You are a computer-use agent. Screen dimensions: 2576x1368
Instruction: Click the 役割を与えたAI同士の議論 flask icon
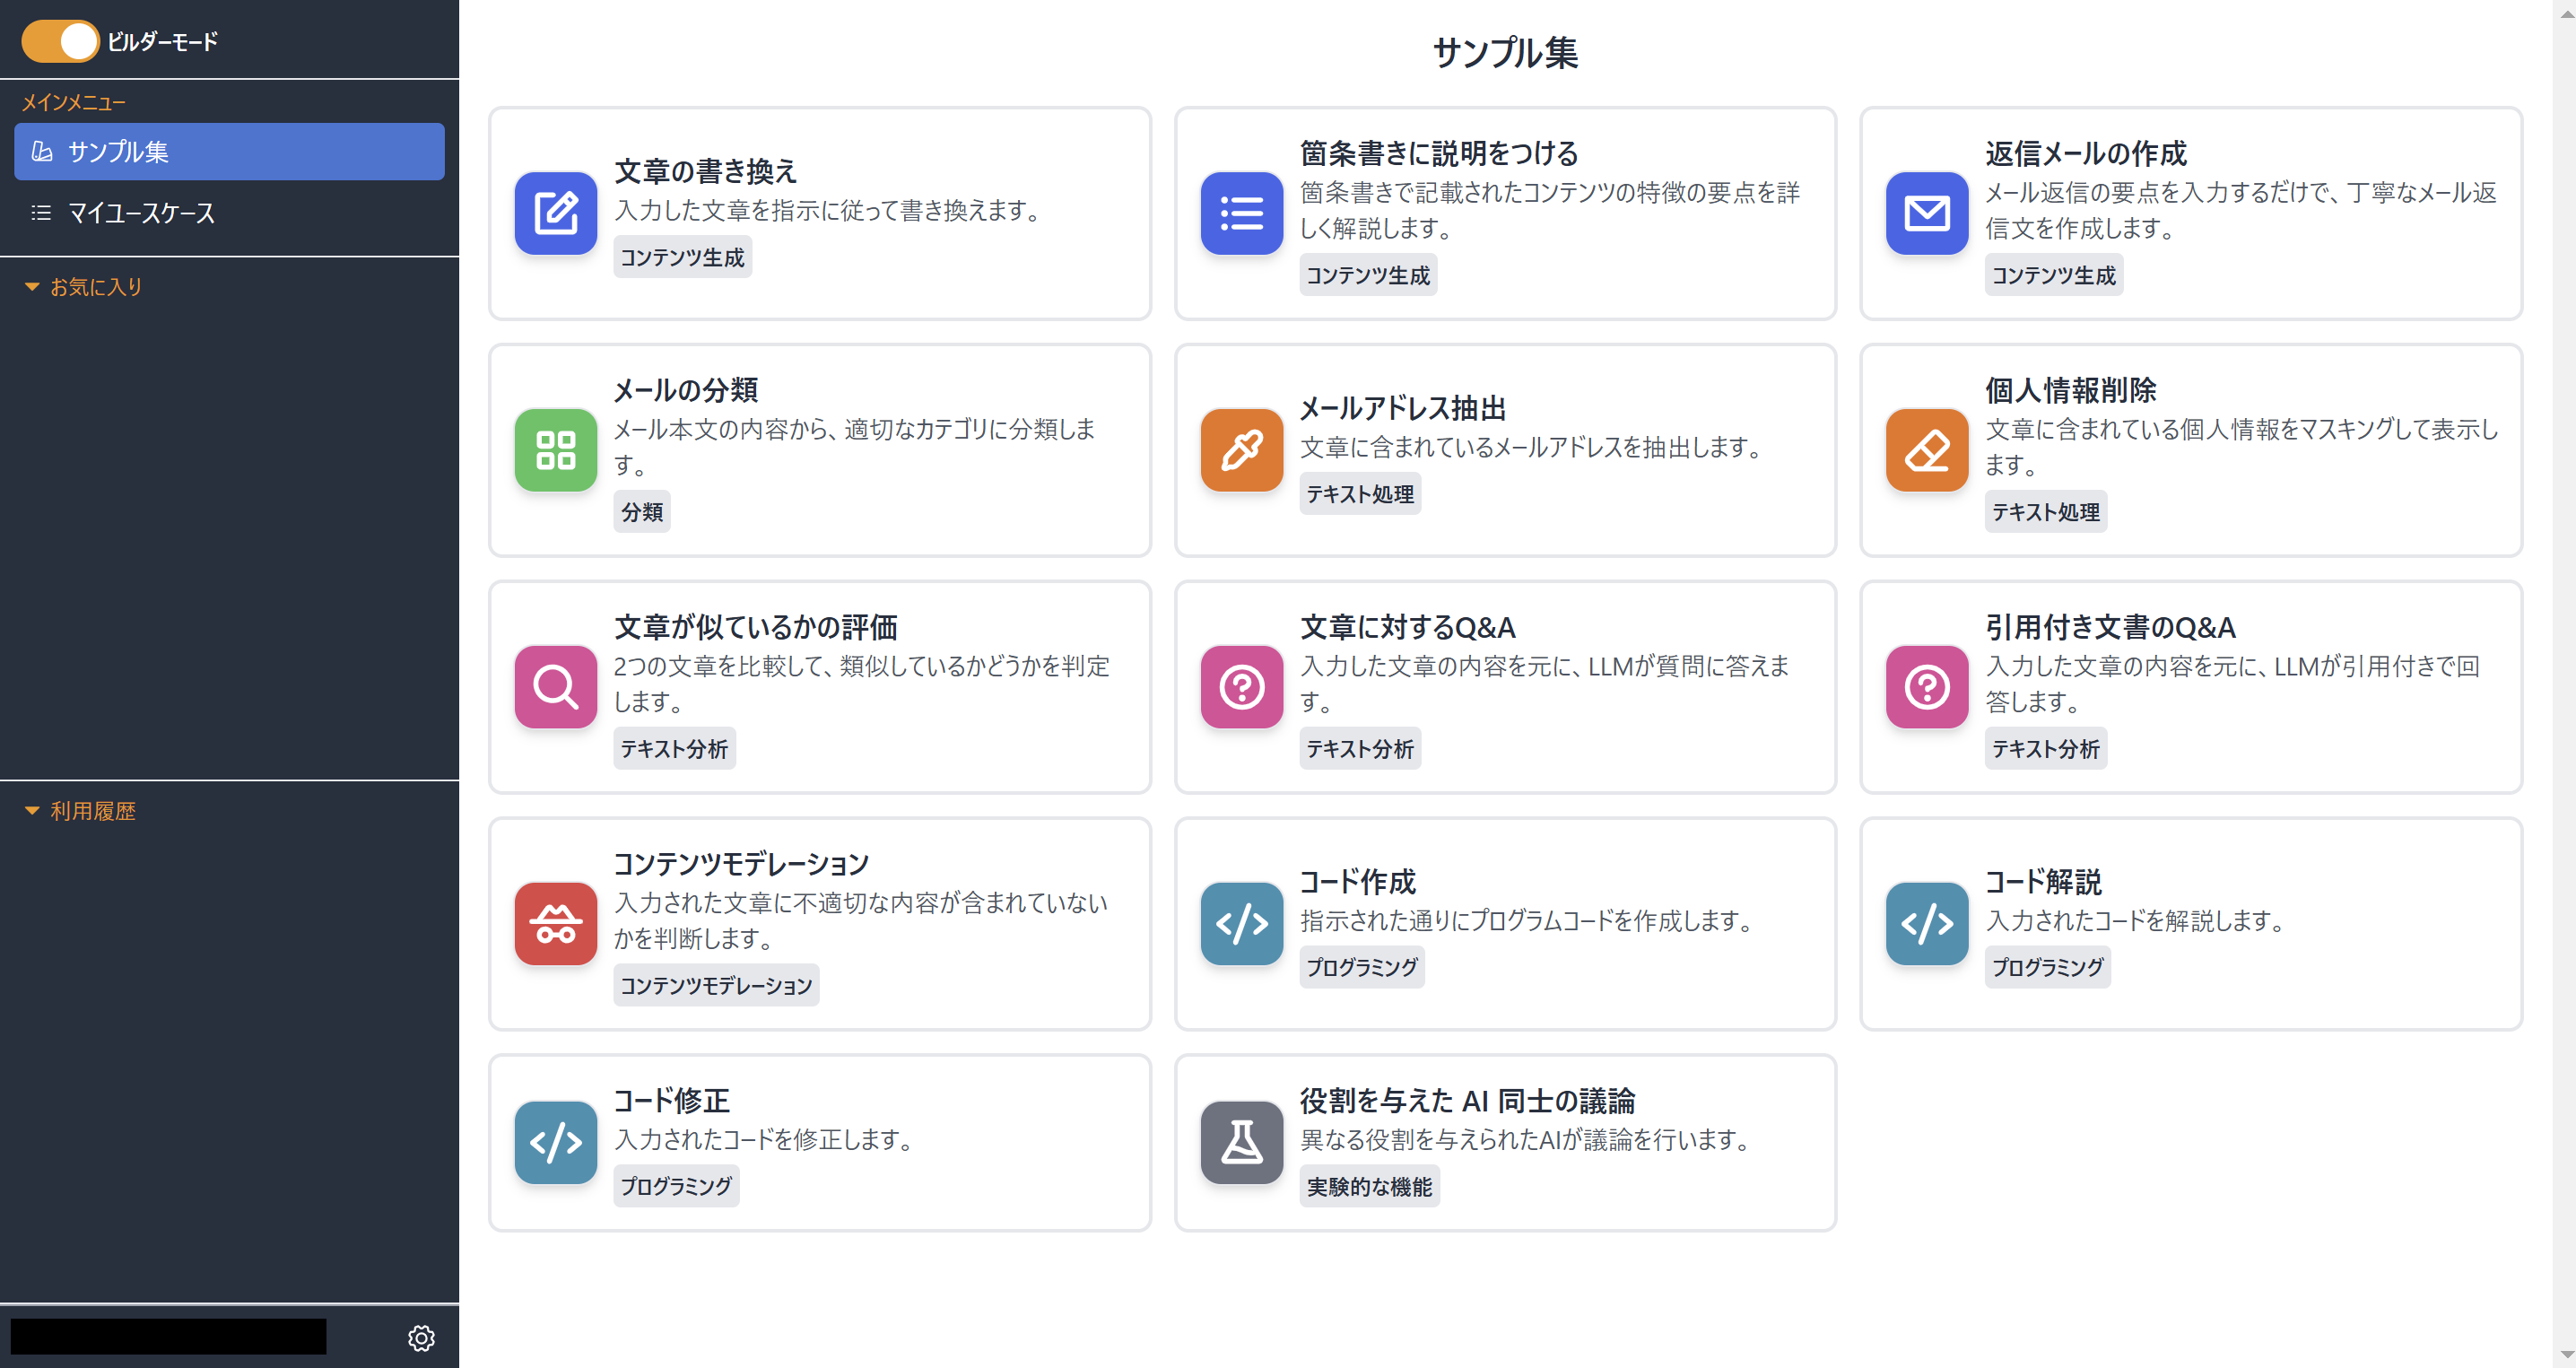point(1240,1142)
